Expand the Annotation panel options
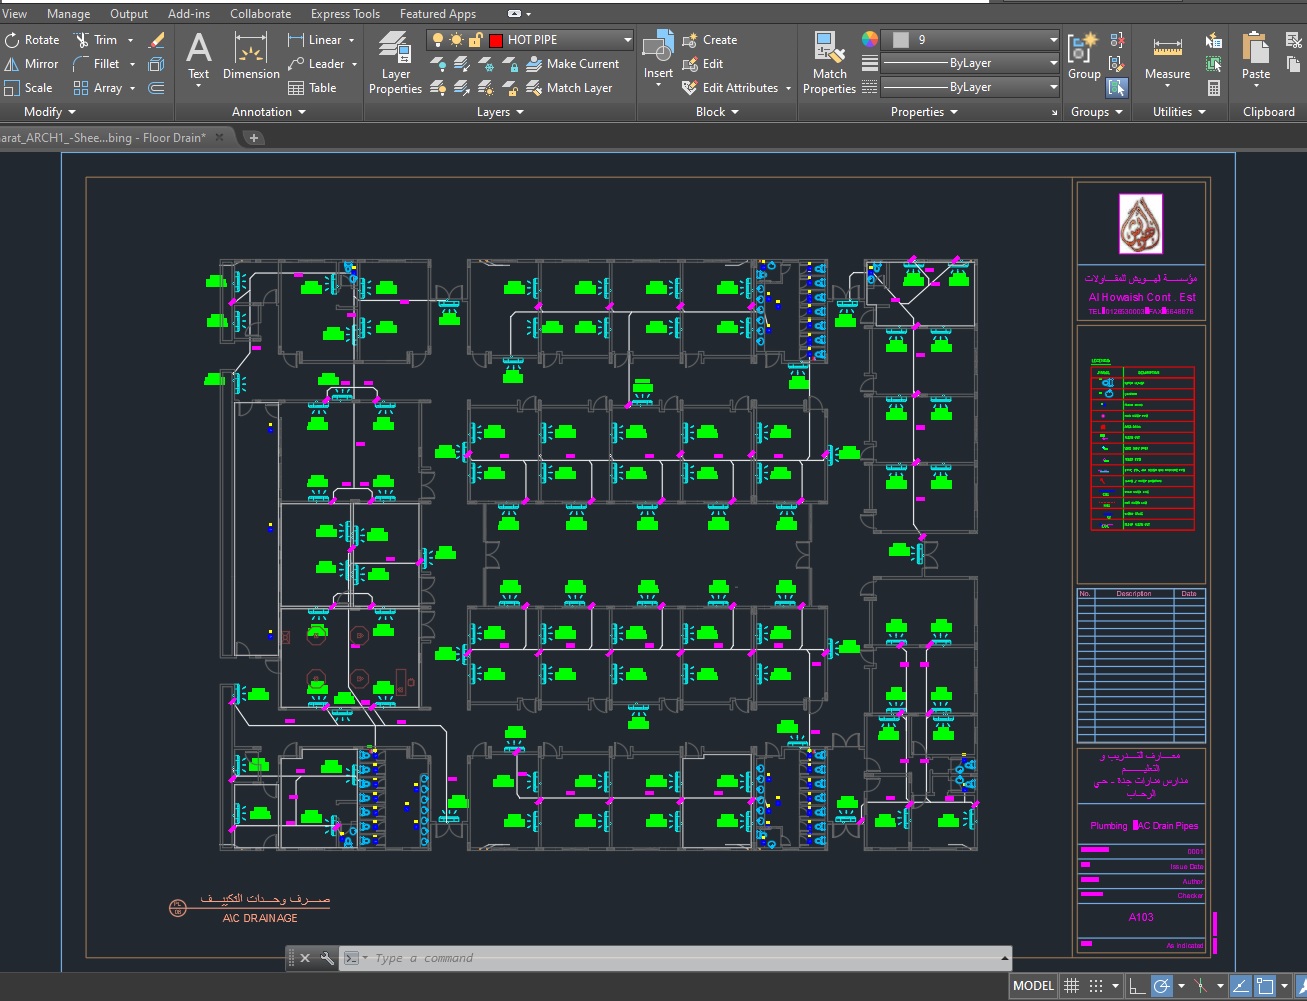This screenshot has height=1001, width=1307. [x=269, y=112]
